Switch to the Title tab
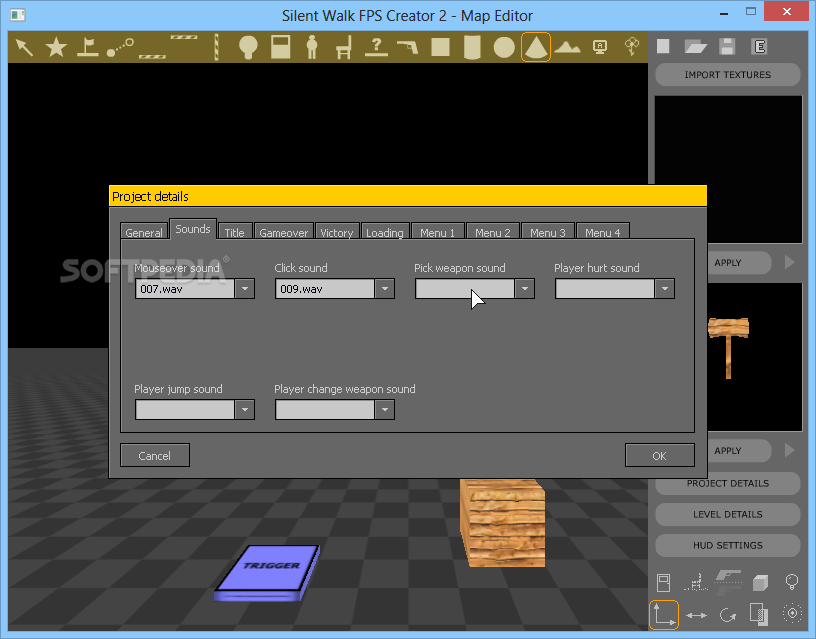This screenshot has height=639, width=816. coord(235,232)
